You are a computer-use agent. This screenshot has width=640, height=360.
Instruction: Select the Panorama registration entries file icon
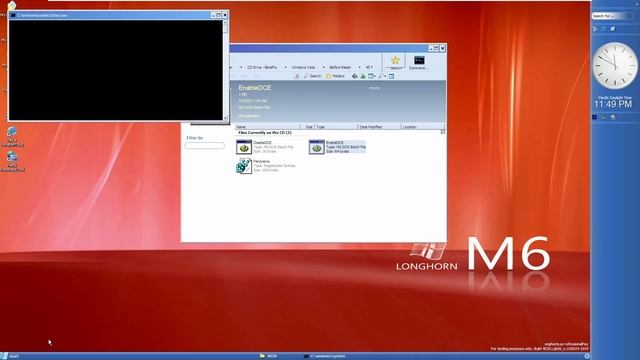pyautogui.click(x=244, y=166)
